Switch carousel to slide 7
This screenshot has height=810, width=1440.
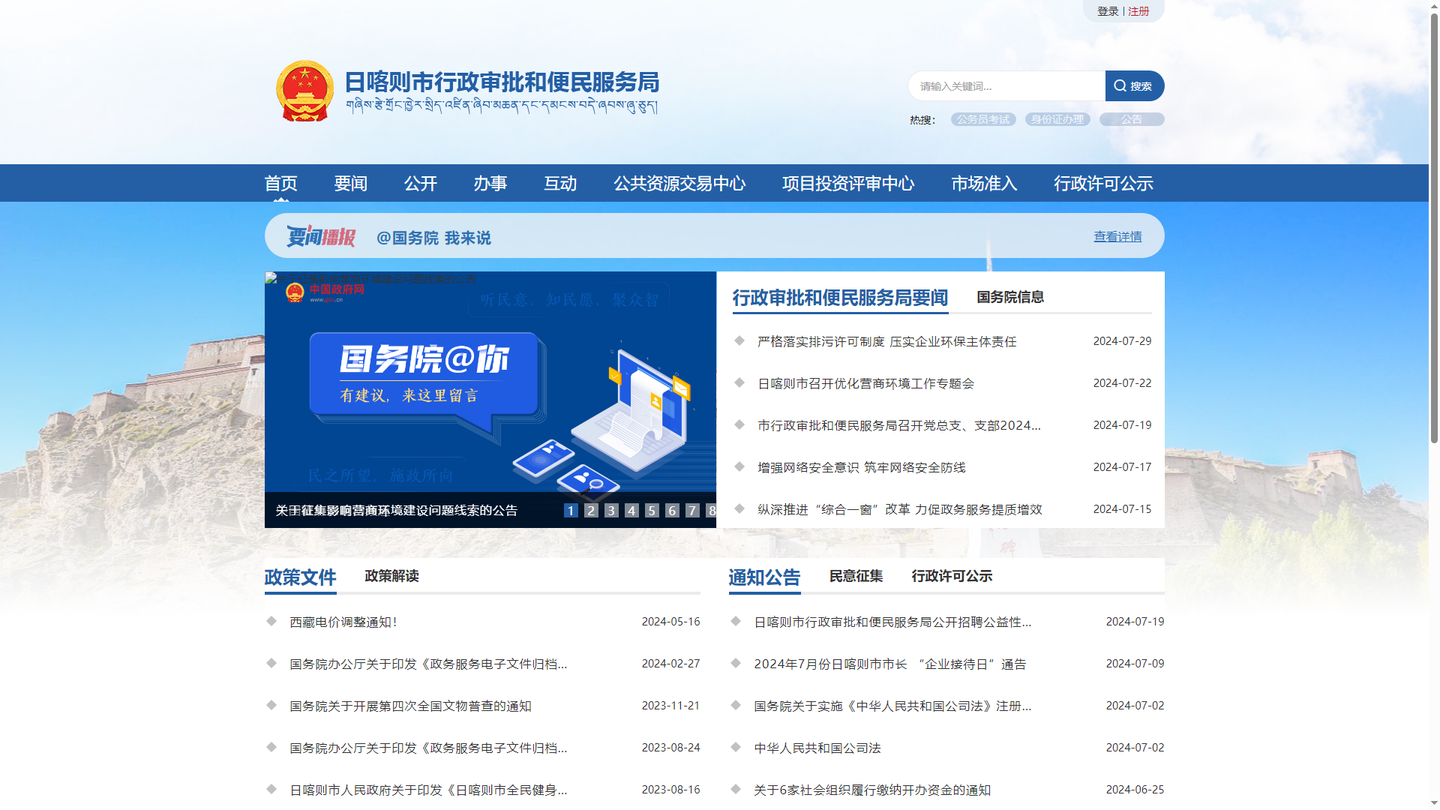pyautogui.click(x=692, y=510)
